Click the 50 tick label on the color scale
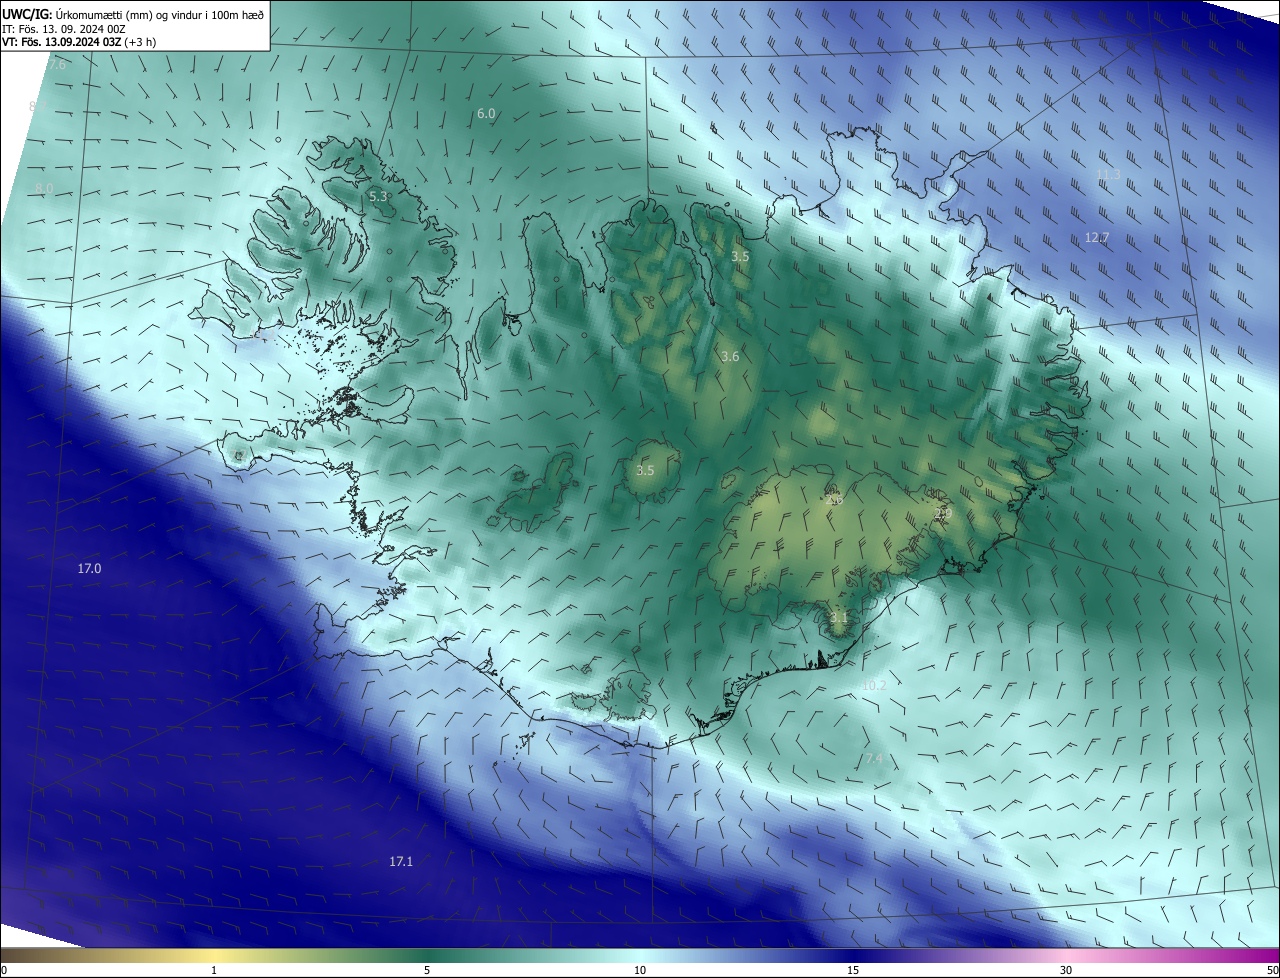Viewport: 1280px width, 978px height. click(1271, 970)
